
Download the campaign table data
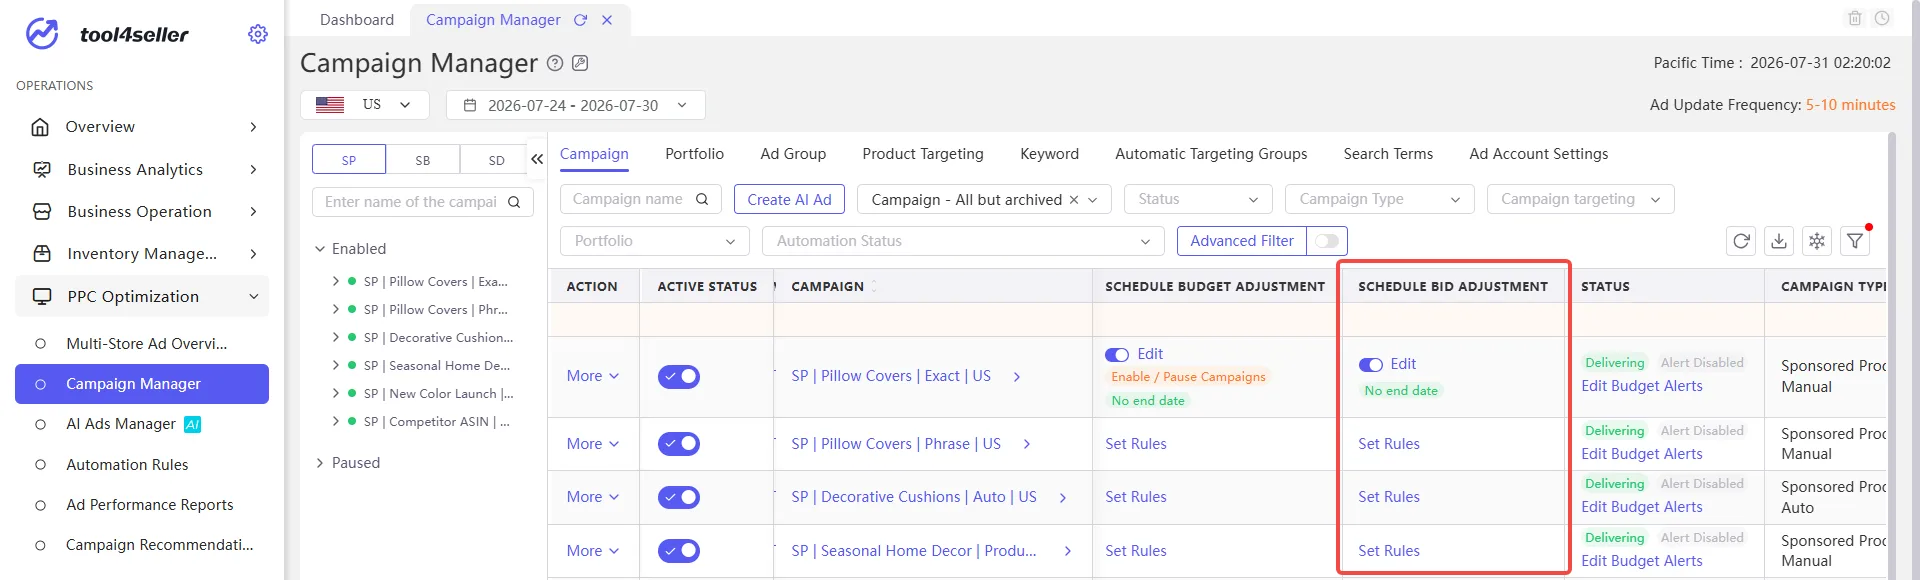pyautogui.click(x=1779, y=241)
